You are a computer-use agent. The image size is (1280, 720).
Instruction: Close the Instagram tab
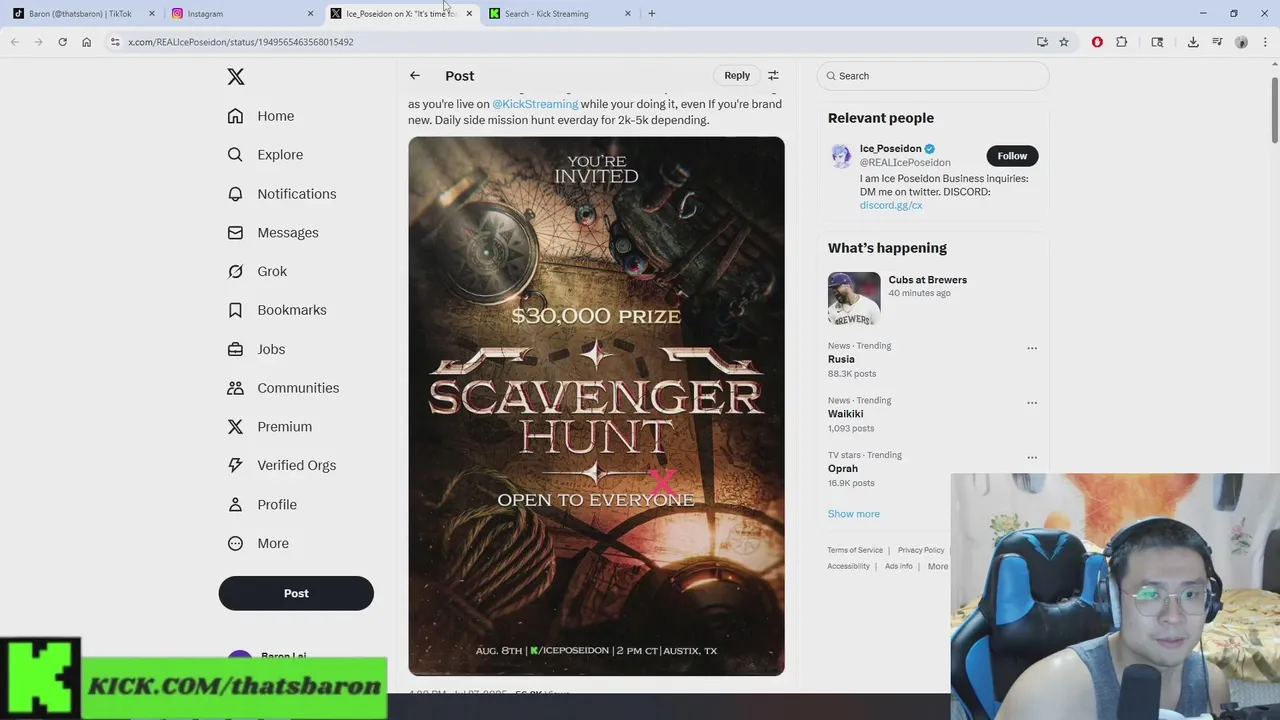310,14
